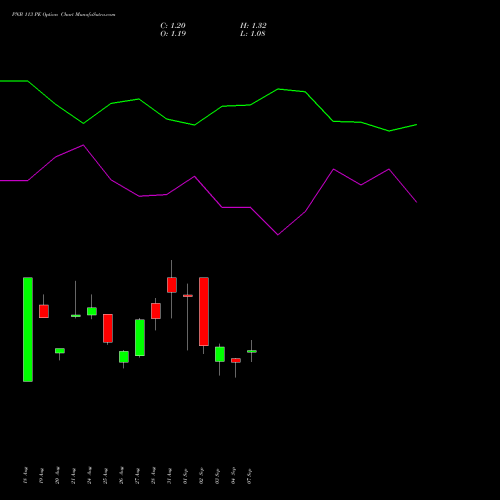Image resolution: width=500 pixels, height=500 pixels.
Task: Click the red candle on 31 Aug
Action: tap(172, 285)
